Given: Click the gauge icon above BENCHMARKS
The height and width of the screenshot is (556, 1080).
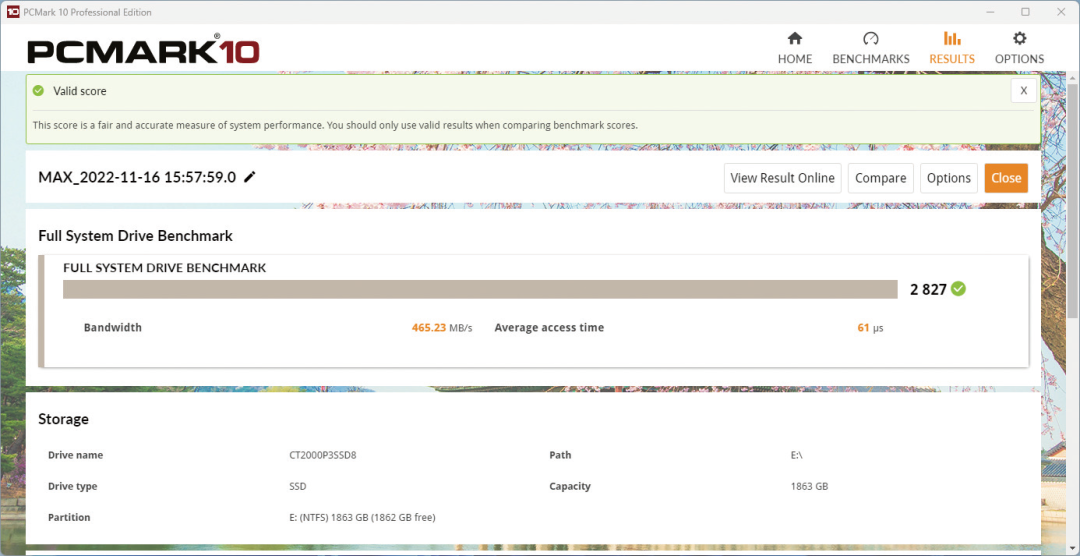Looking at the screenshot, I should tap(871, 38).
